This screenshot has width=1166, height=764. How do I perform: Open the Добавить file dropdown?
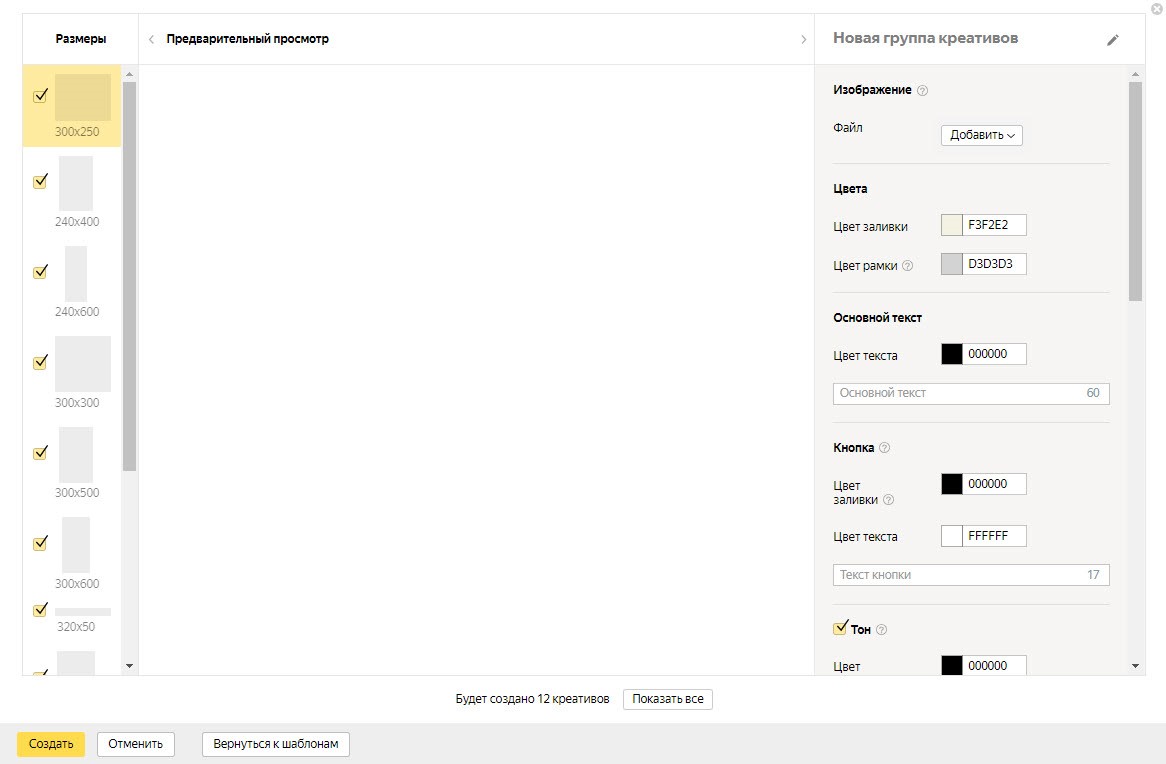[x=981, y=135]
